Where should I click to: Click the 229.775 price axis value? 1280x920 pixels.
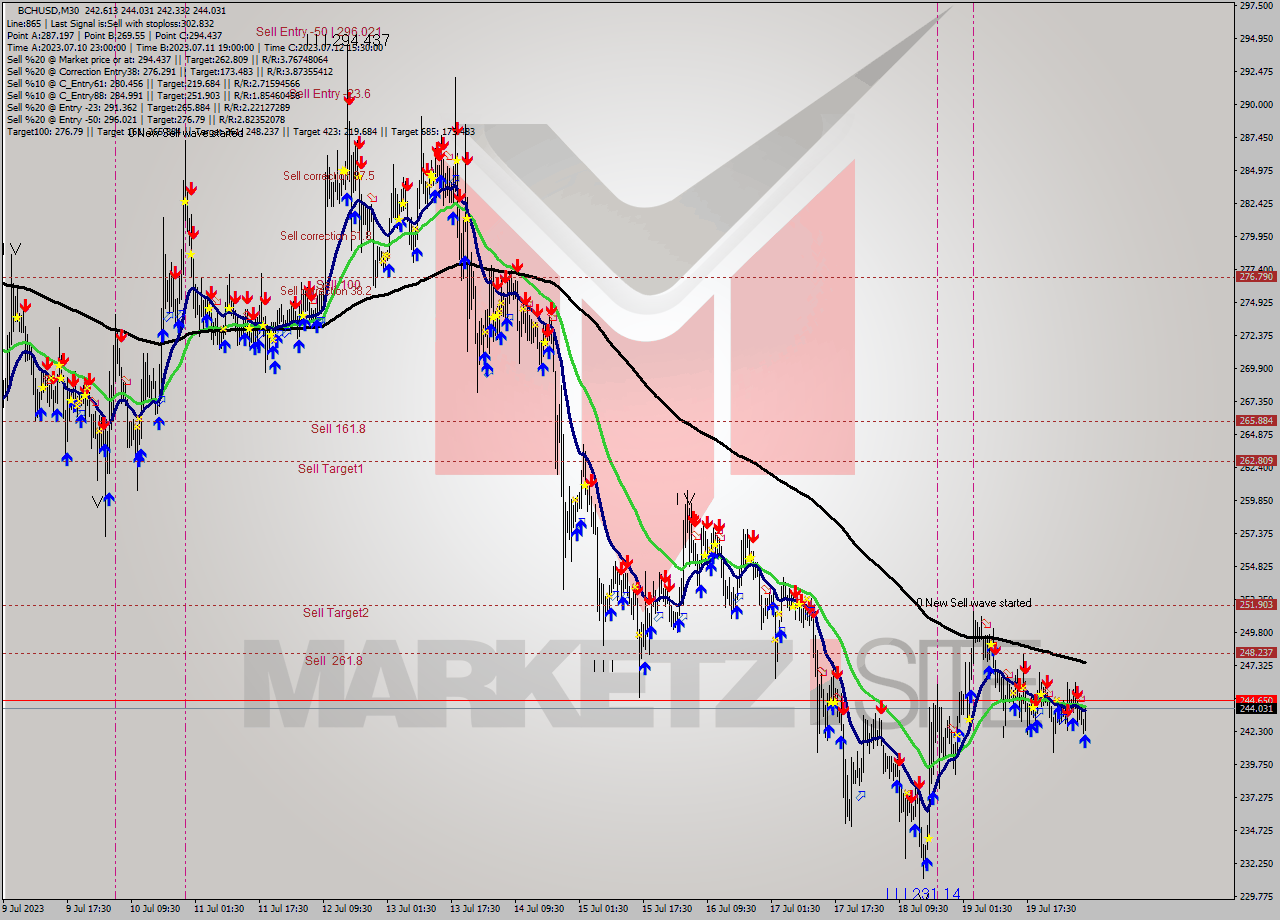[x=1256, y=897]
